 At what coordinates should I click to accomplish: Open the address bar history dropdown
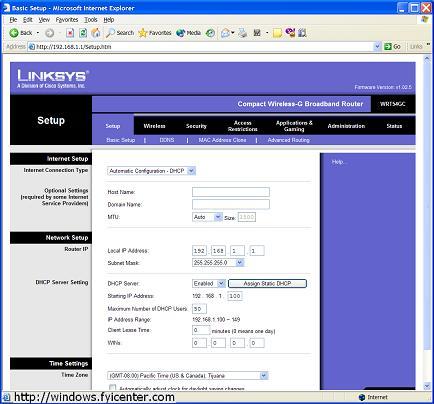click(377, 47)
